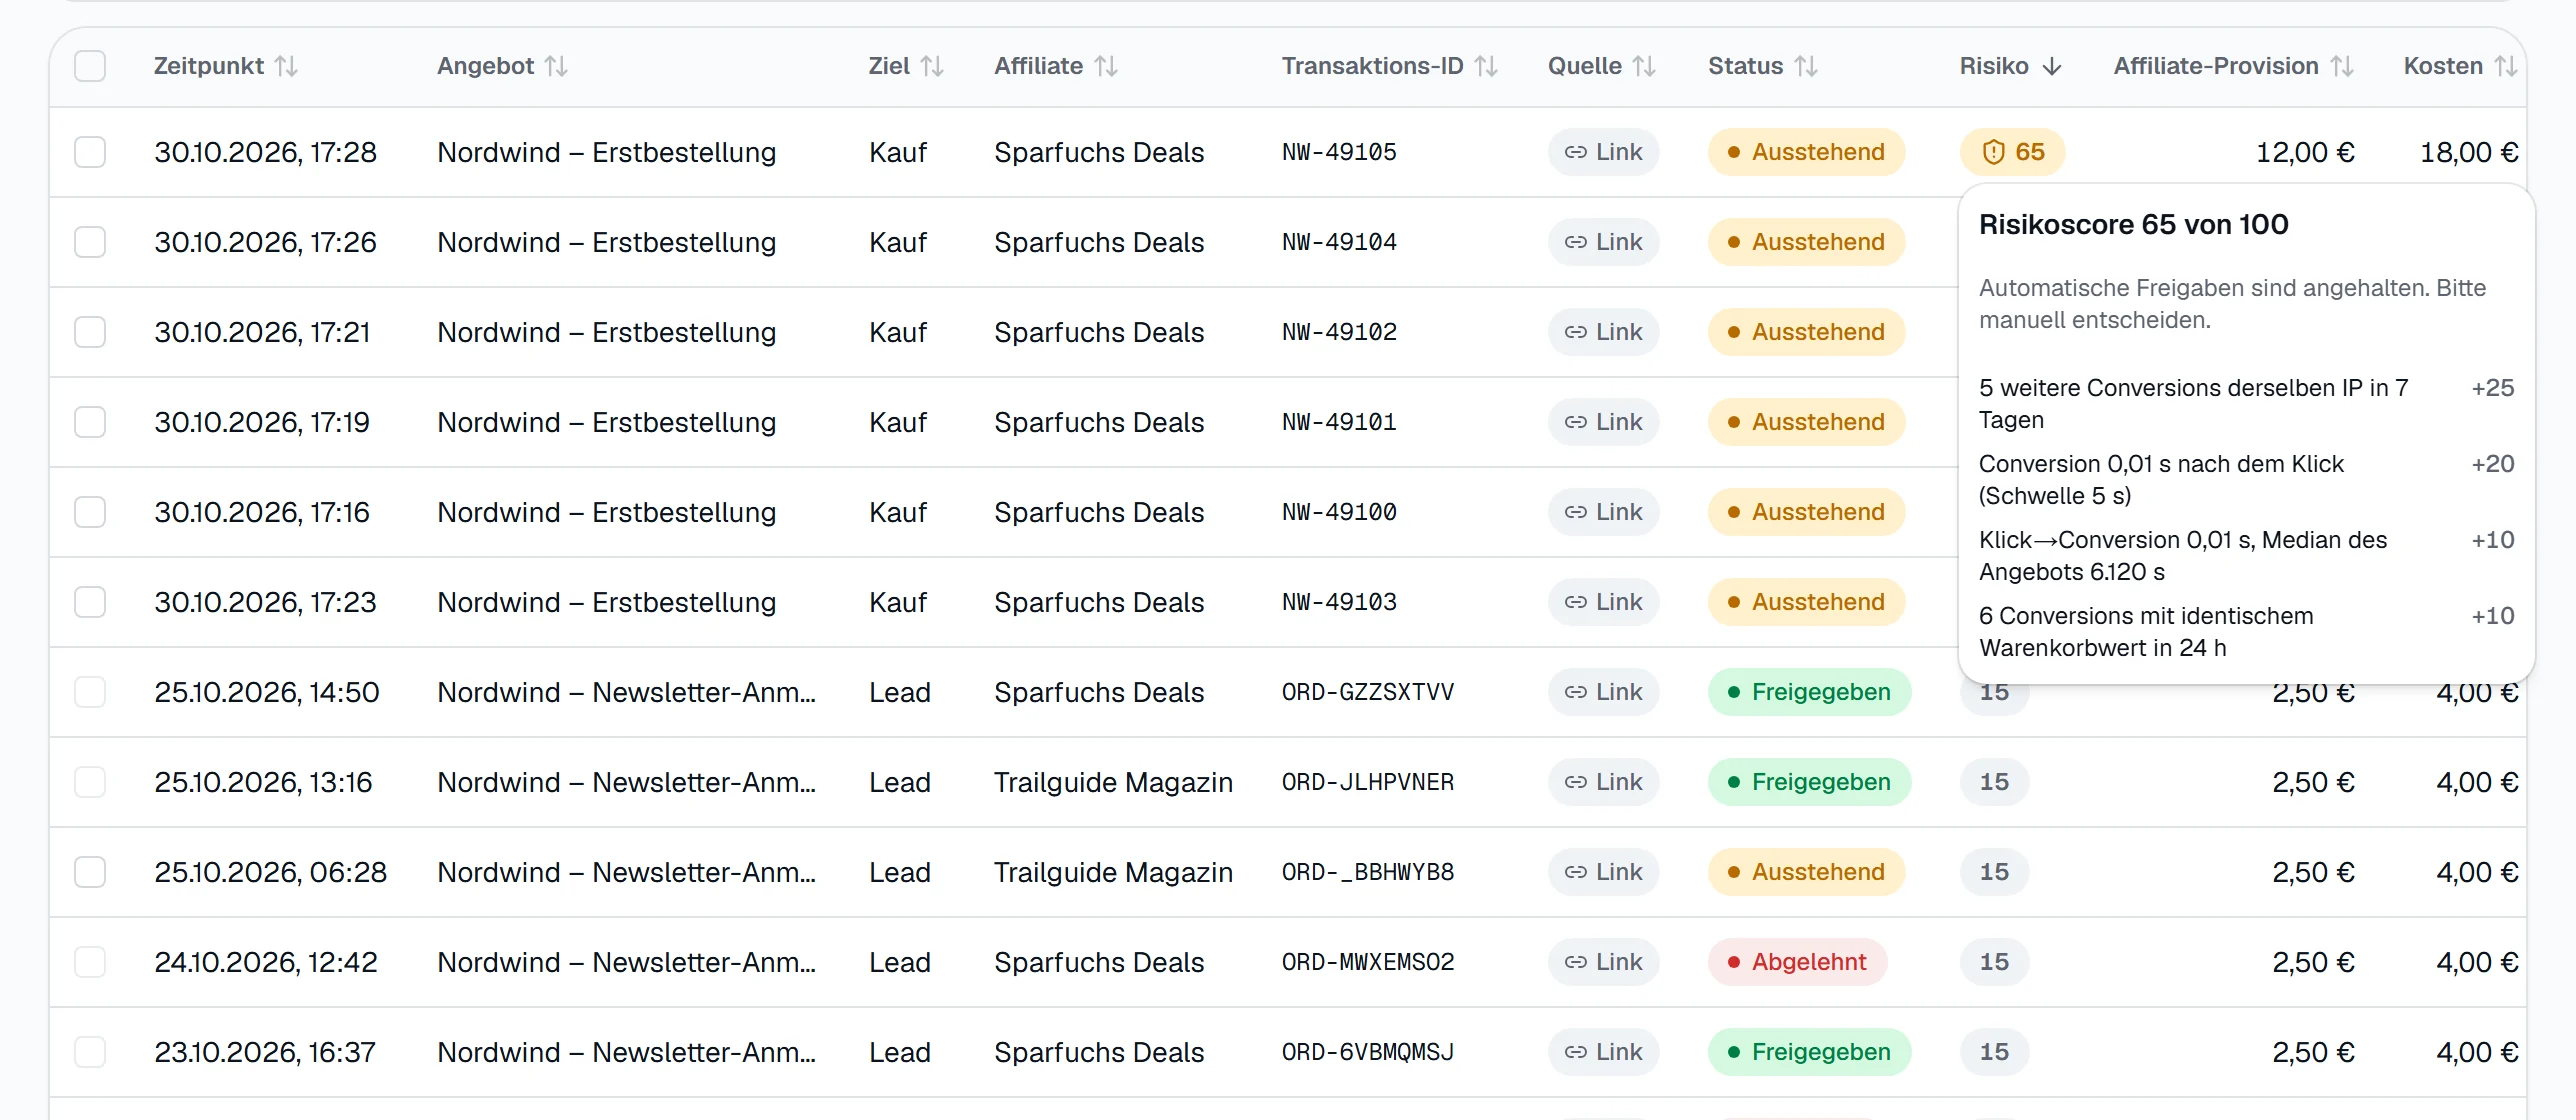Click the Angebot sort arrows icon

(556, 66)
